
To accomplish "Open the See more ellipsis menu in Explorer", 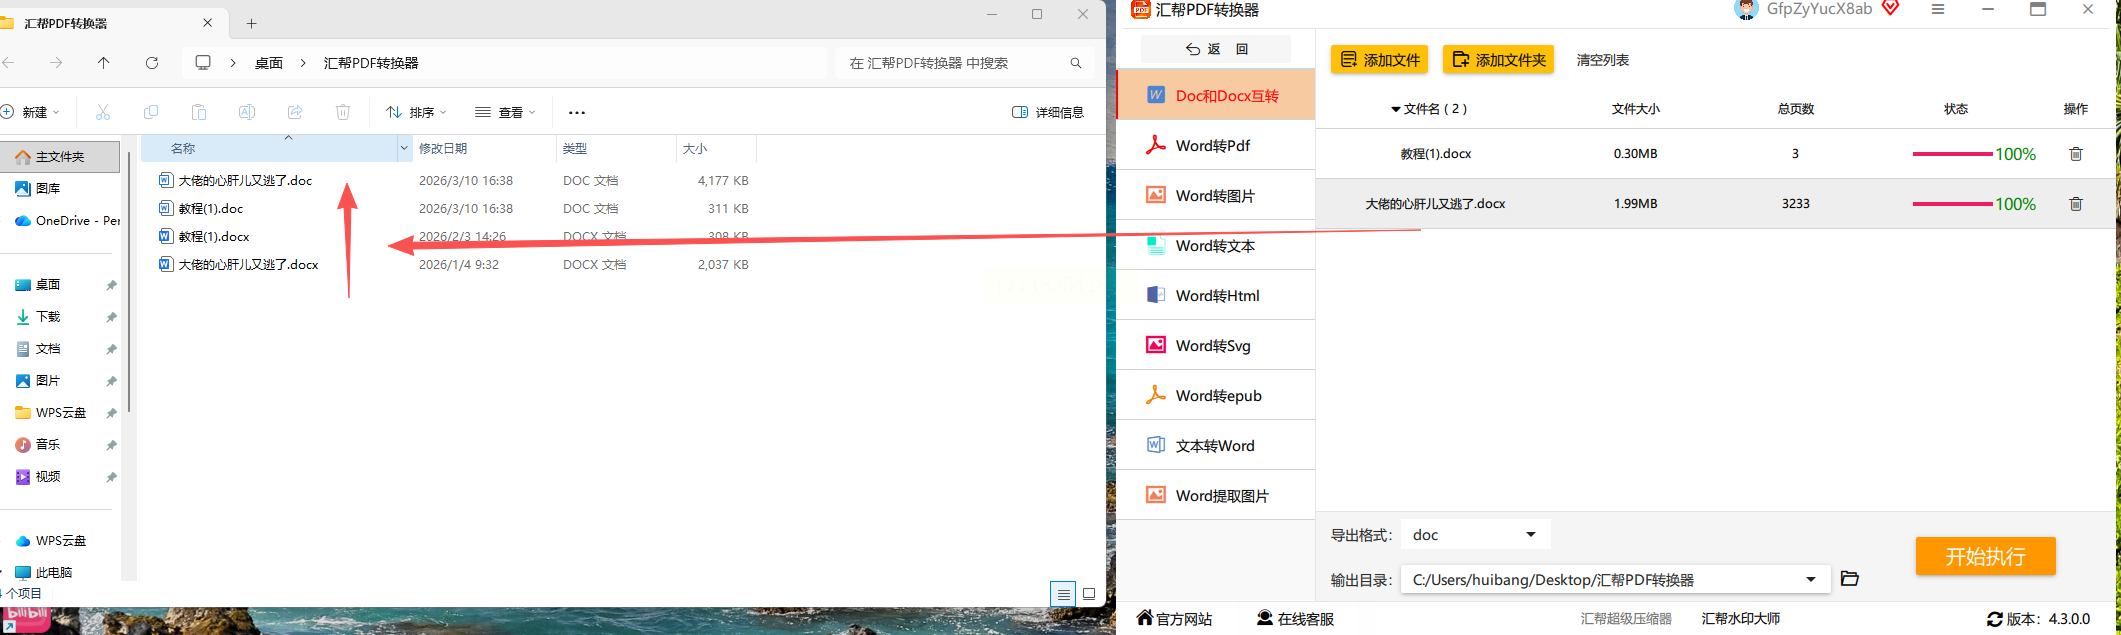I will click(577, 112).
